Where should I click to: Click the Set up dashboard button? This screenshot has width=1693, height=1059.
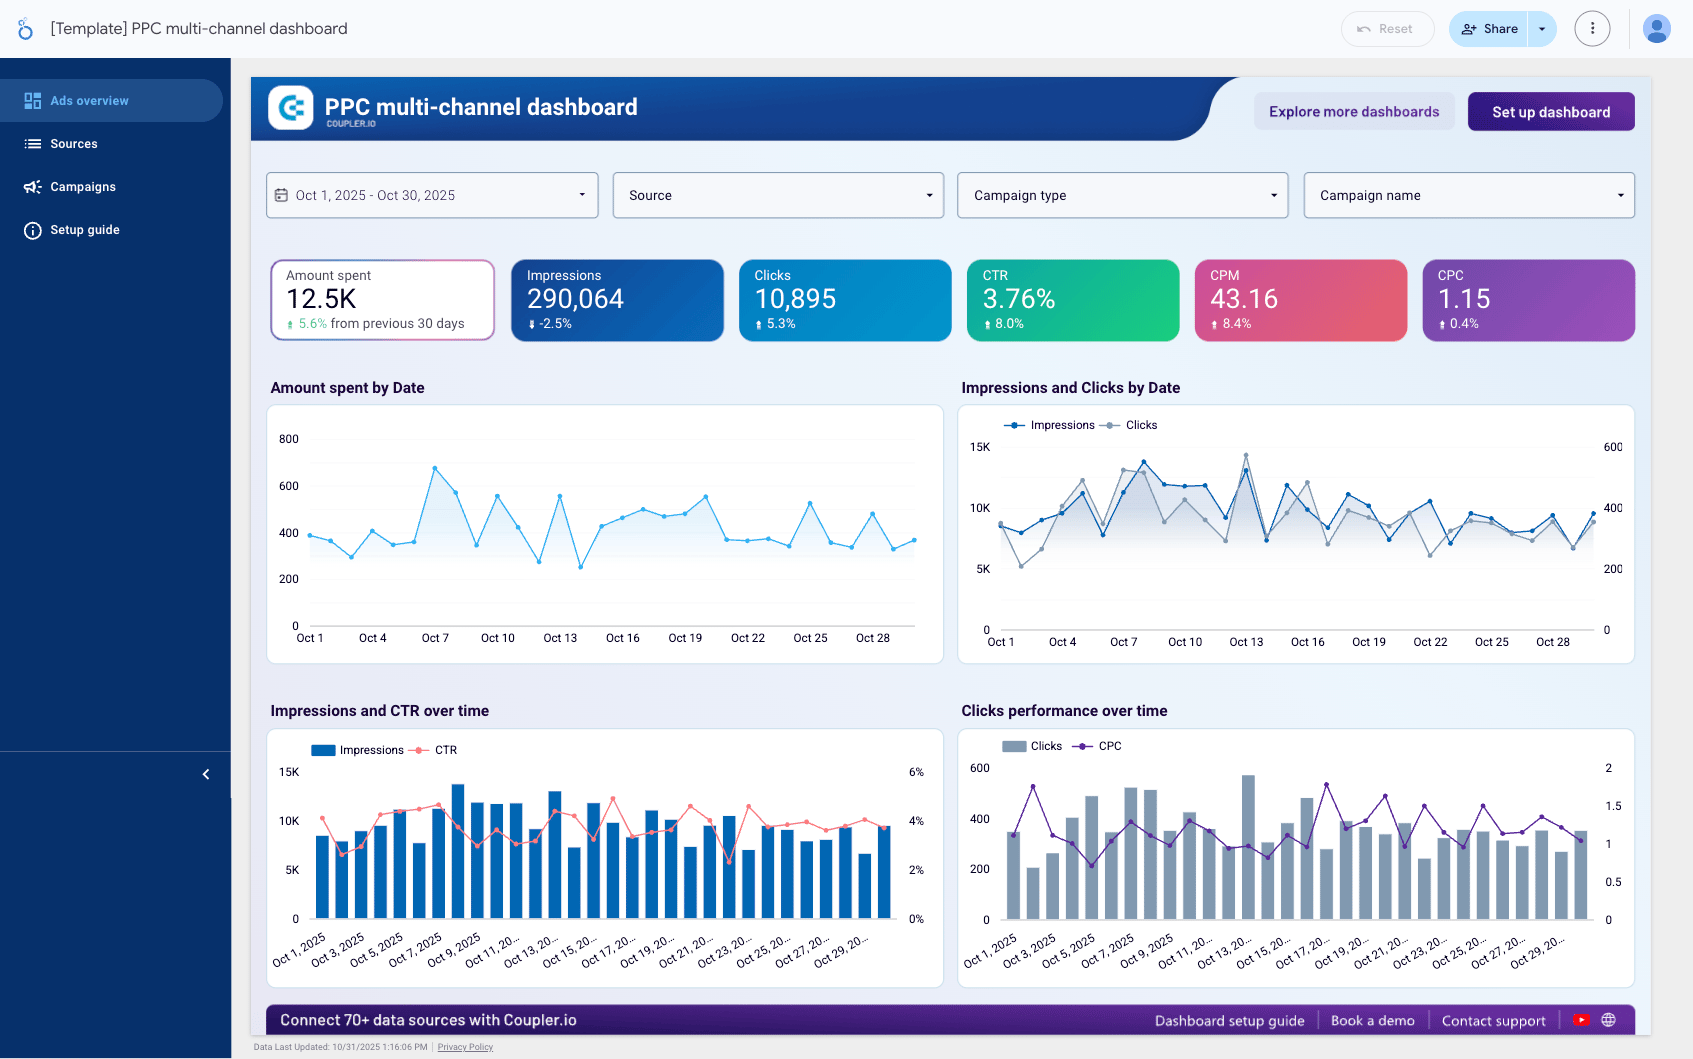[x=1550, y=112]
